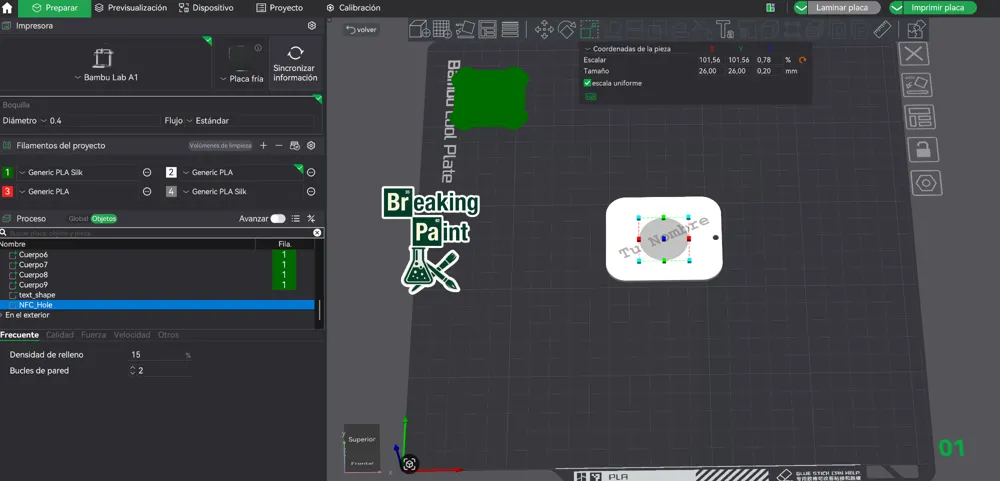Viewport: 1000px width, 481px height.
Task: Click edit icon beside filament 4
Action: point(311,191)
